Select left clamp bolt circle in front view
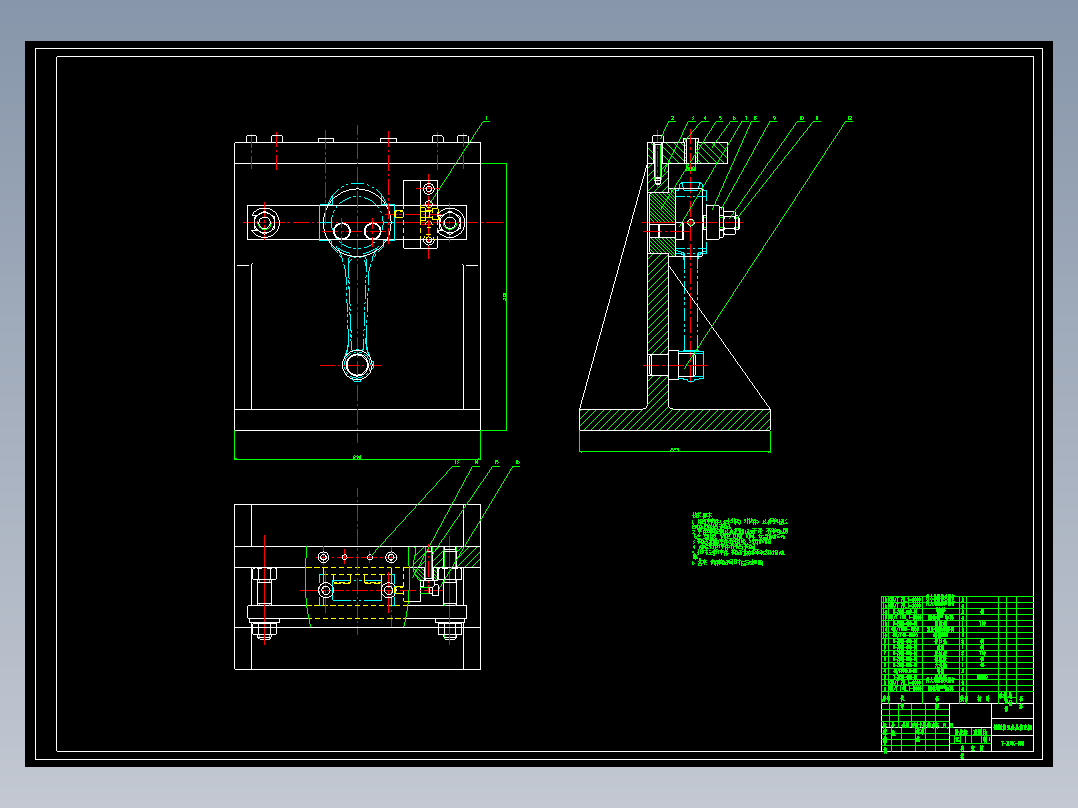The width and height of the screenshot is (1078, 808). click(x=264, y=223)
